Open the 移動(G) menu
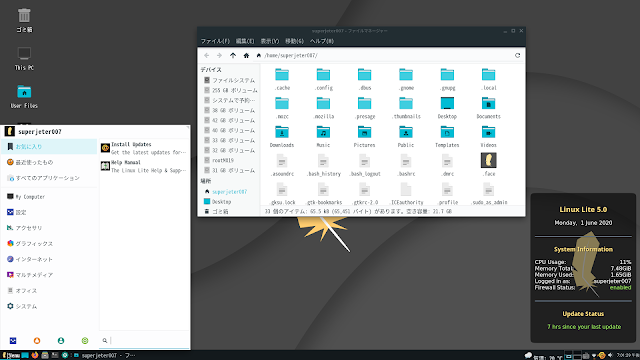The height and width of the screenshot is (360, 640). click(x=294, y=41)
